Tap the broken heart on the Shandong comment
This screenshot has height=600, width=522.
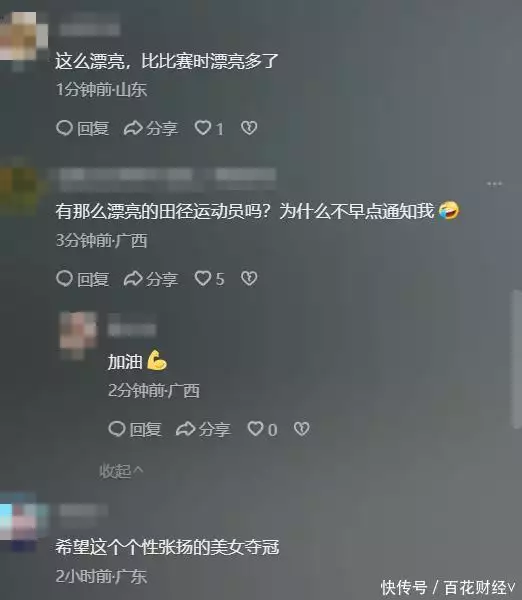click(249, 128)
